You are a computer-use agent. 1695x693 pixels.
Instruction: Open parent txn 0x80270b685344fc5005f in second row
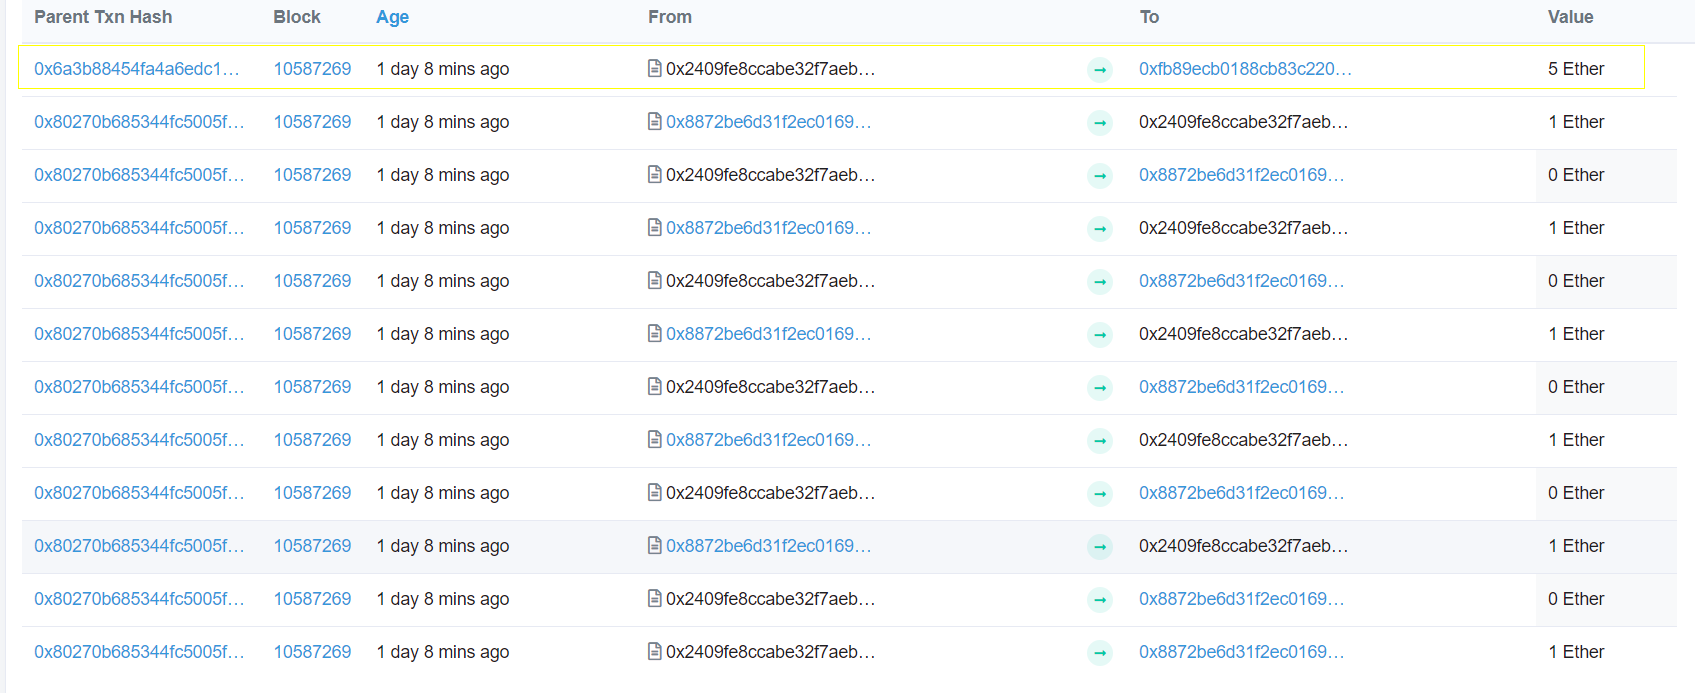tap(139, 122)
